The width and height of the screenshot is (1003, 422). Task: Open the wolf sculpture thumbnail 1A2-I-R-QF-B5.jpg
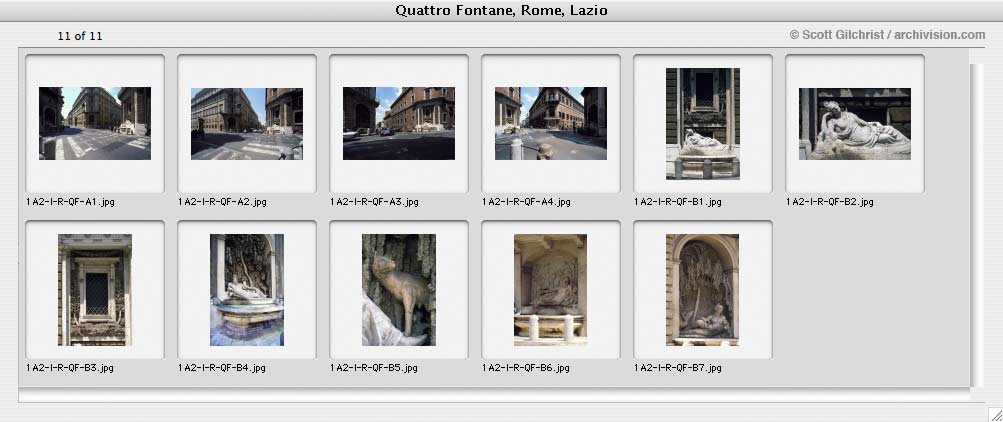point(399,290)
